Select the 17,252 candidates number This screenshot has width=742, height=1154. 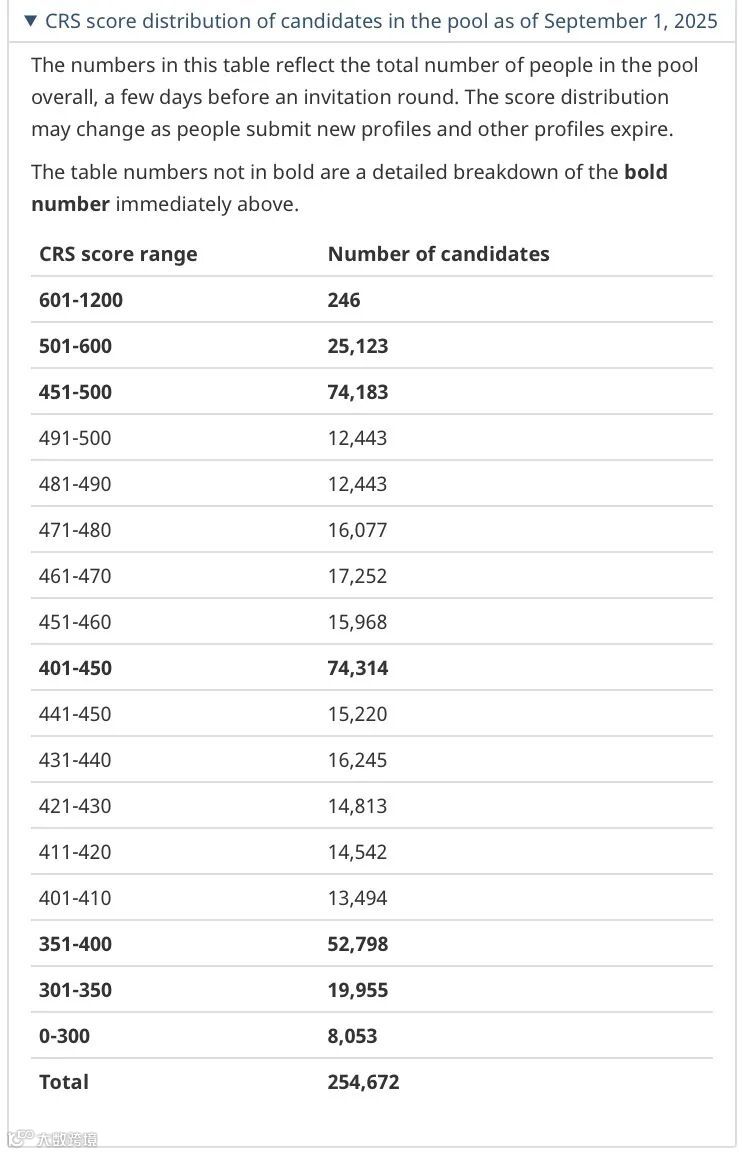point(357,576)
